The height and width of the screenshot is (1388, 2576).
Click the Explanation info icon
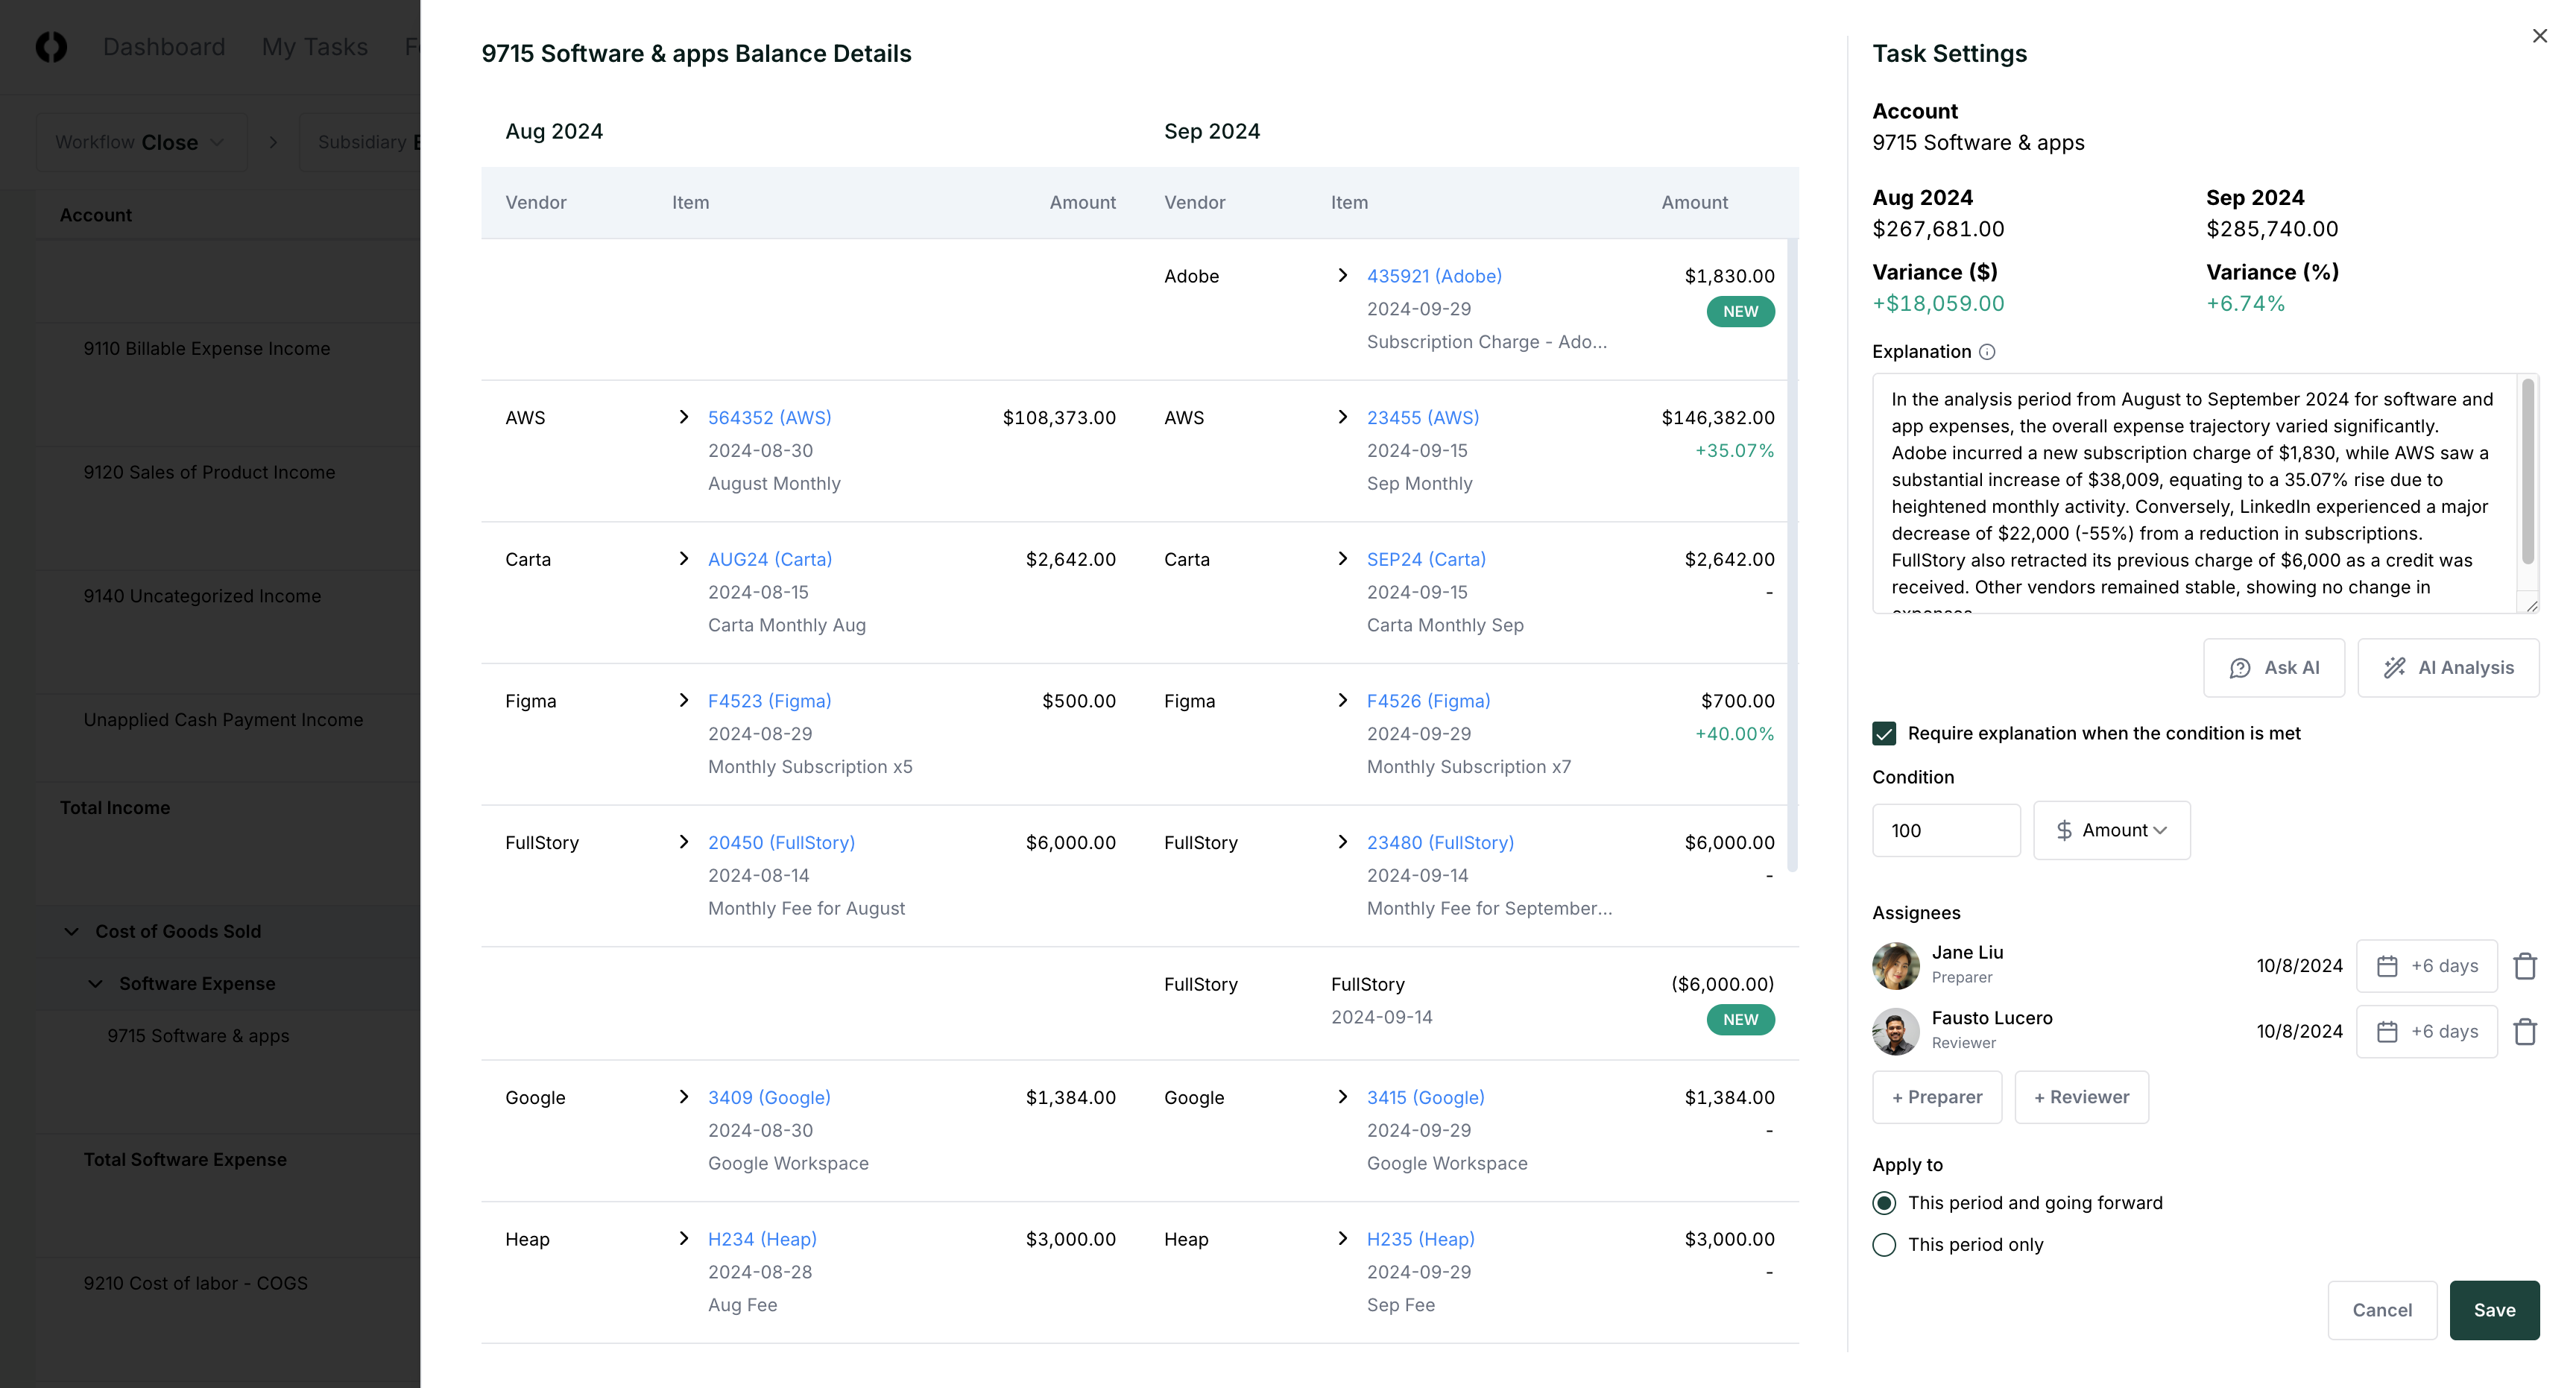1987,352
